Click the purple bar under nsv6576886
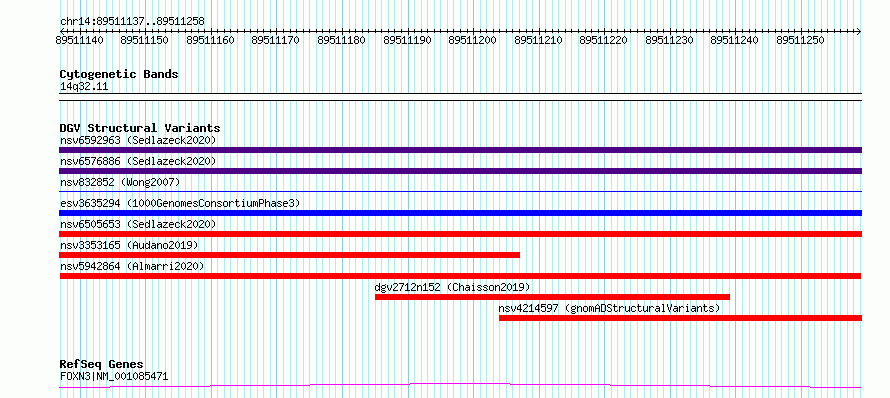The height and width of the screenshot is (398, 890). tap(460, 171)
